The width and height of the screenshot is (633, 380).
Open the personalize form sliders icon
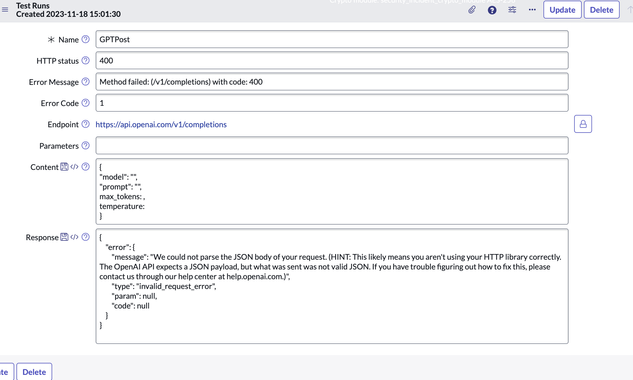[512, 10]
